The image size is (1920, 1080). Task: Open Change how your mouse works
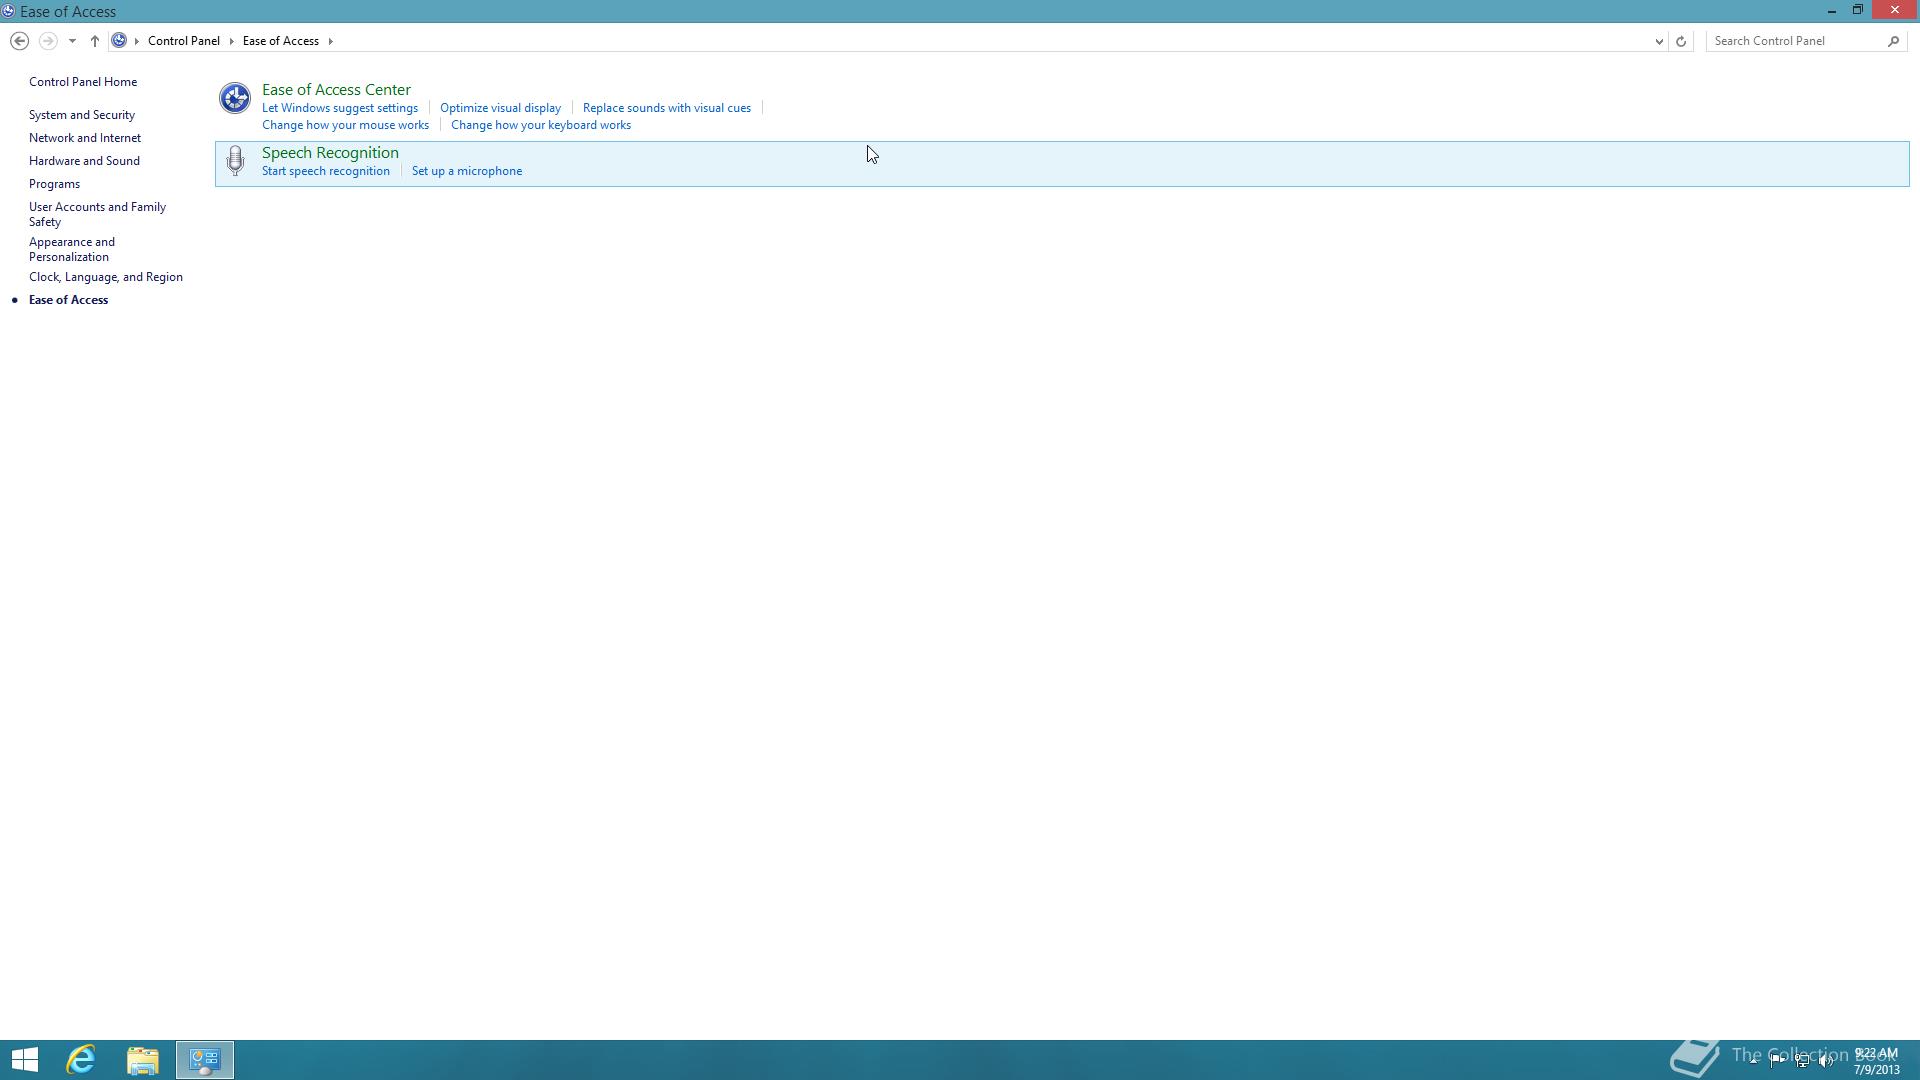(x=345, y=125)
